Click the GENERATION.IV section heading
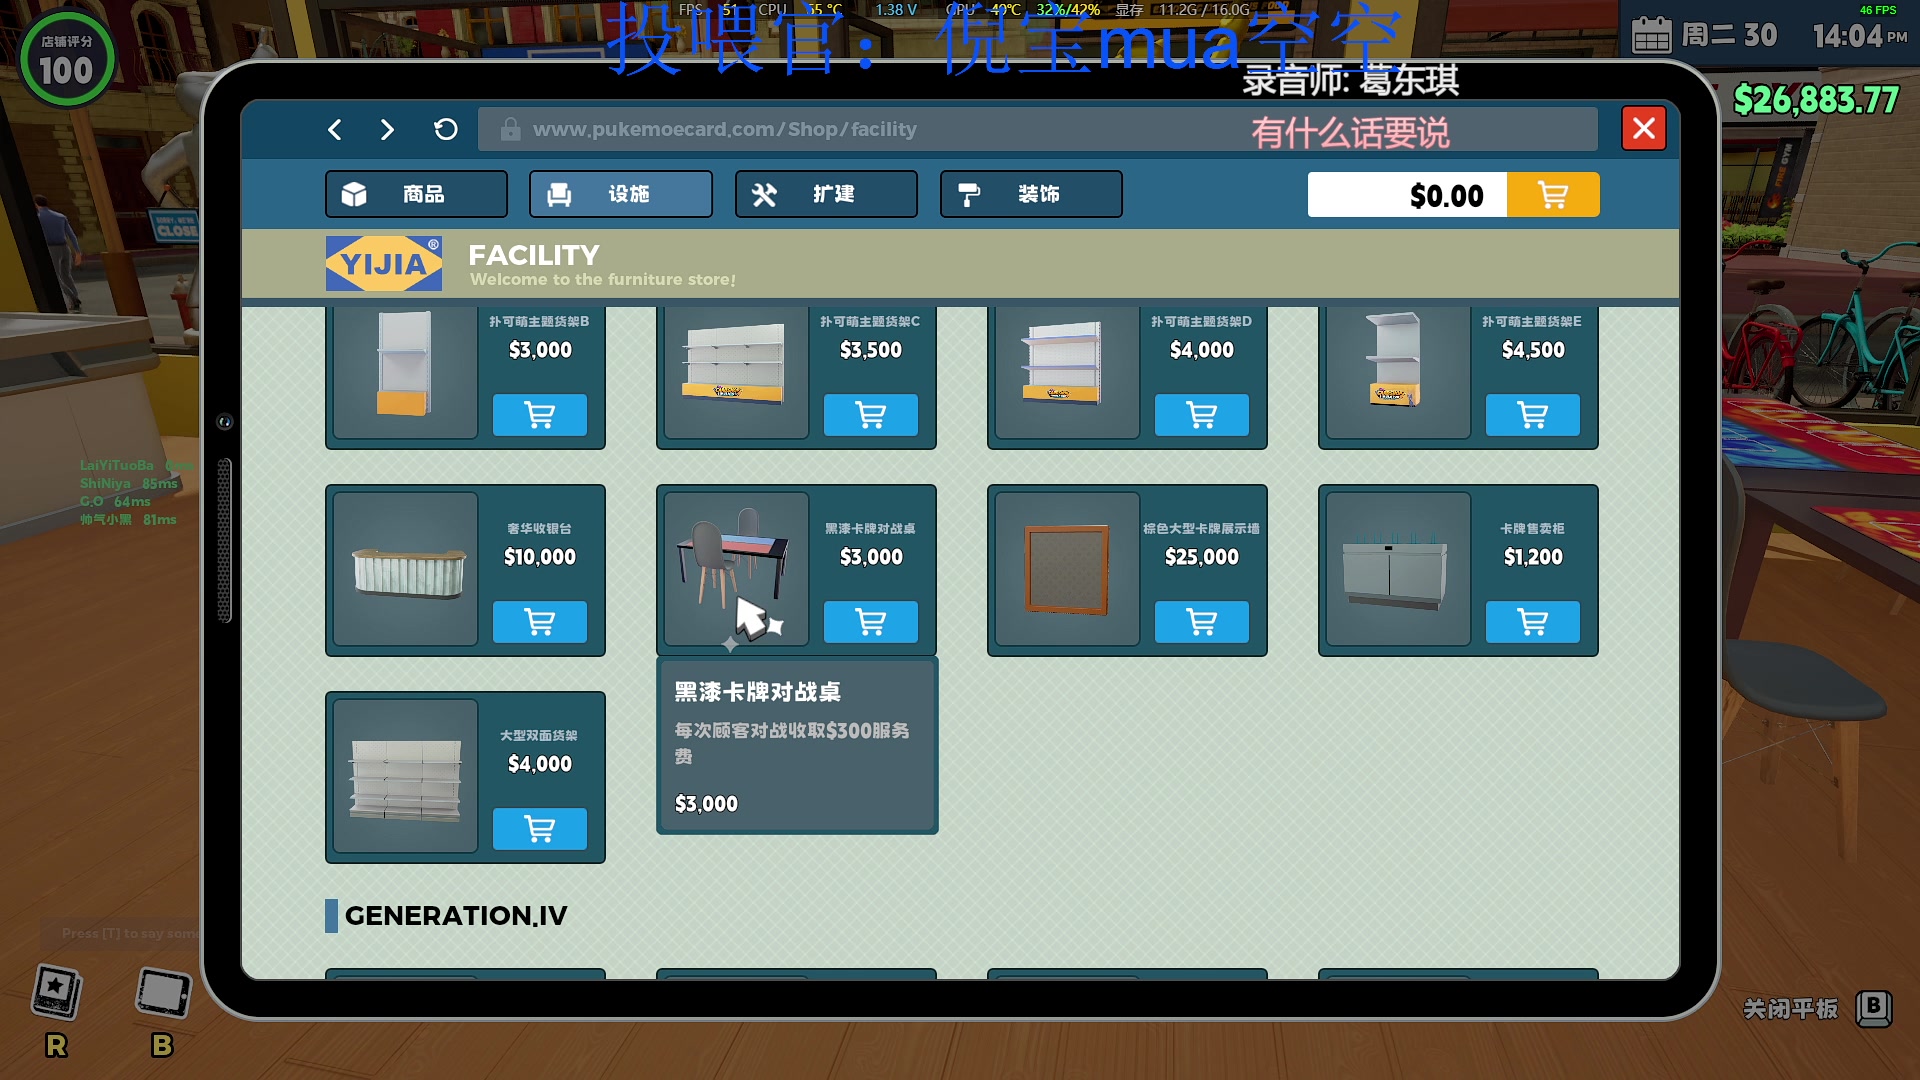This screenshot has height=1080, width=1920. click(456, 916)
